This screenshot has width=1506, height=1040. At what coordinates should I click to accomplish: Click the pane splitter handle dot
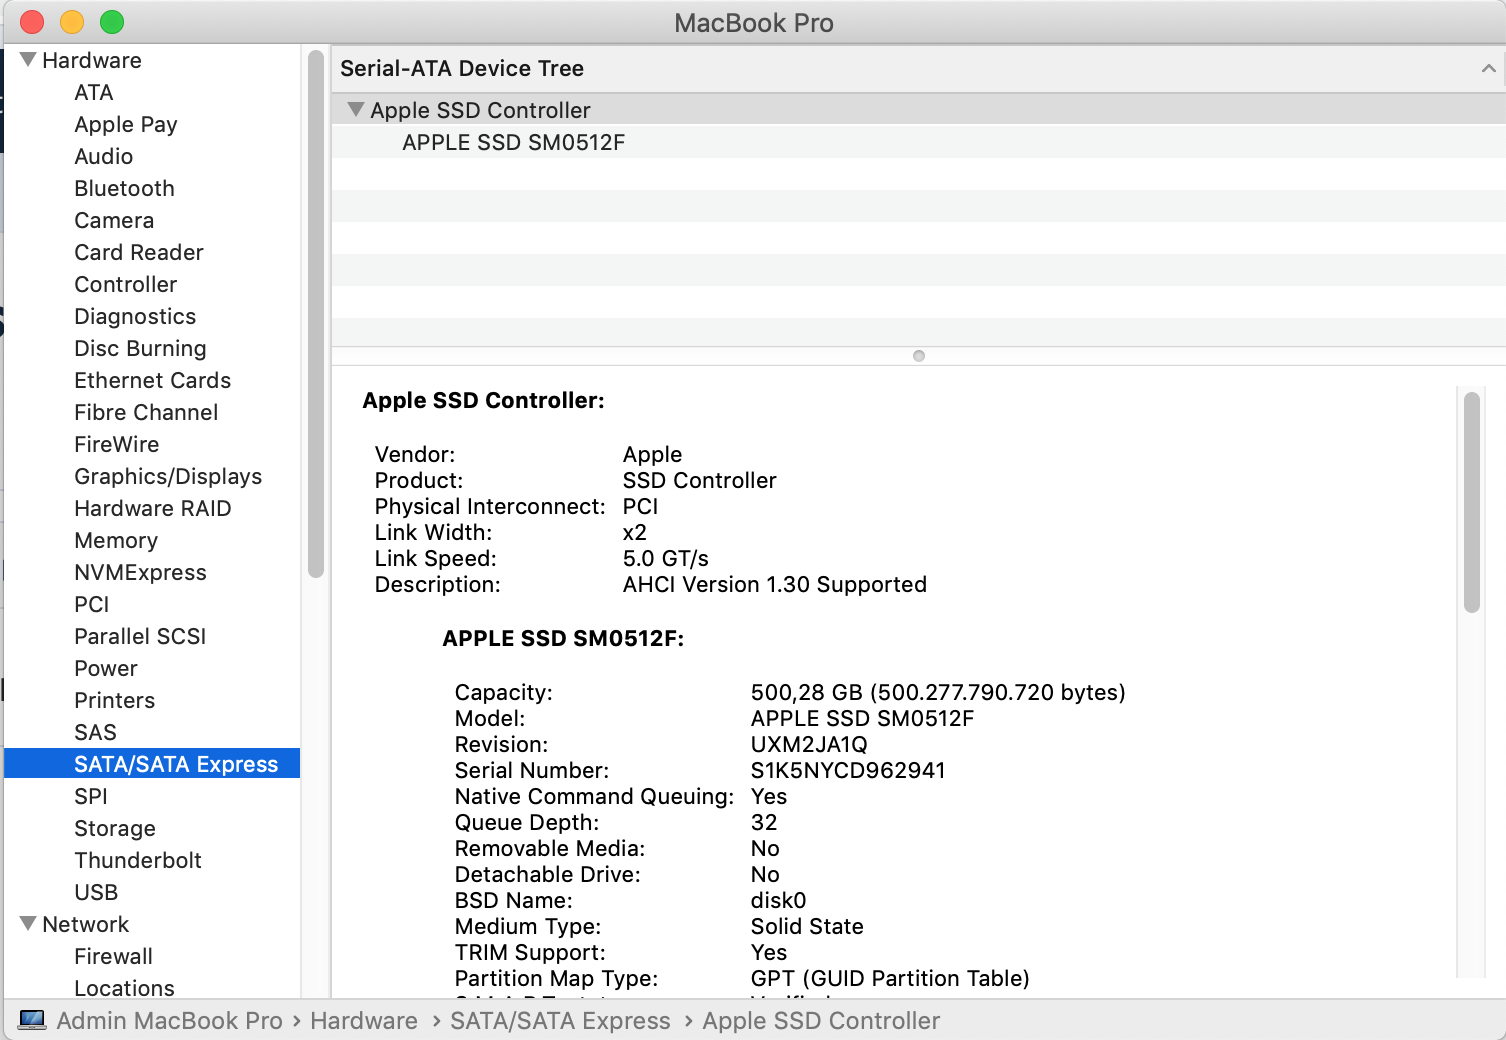pos(919,356)
